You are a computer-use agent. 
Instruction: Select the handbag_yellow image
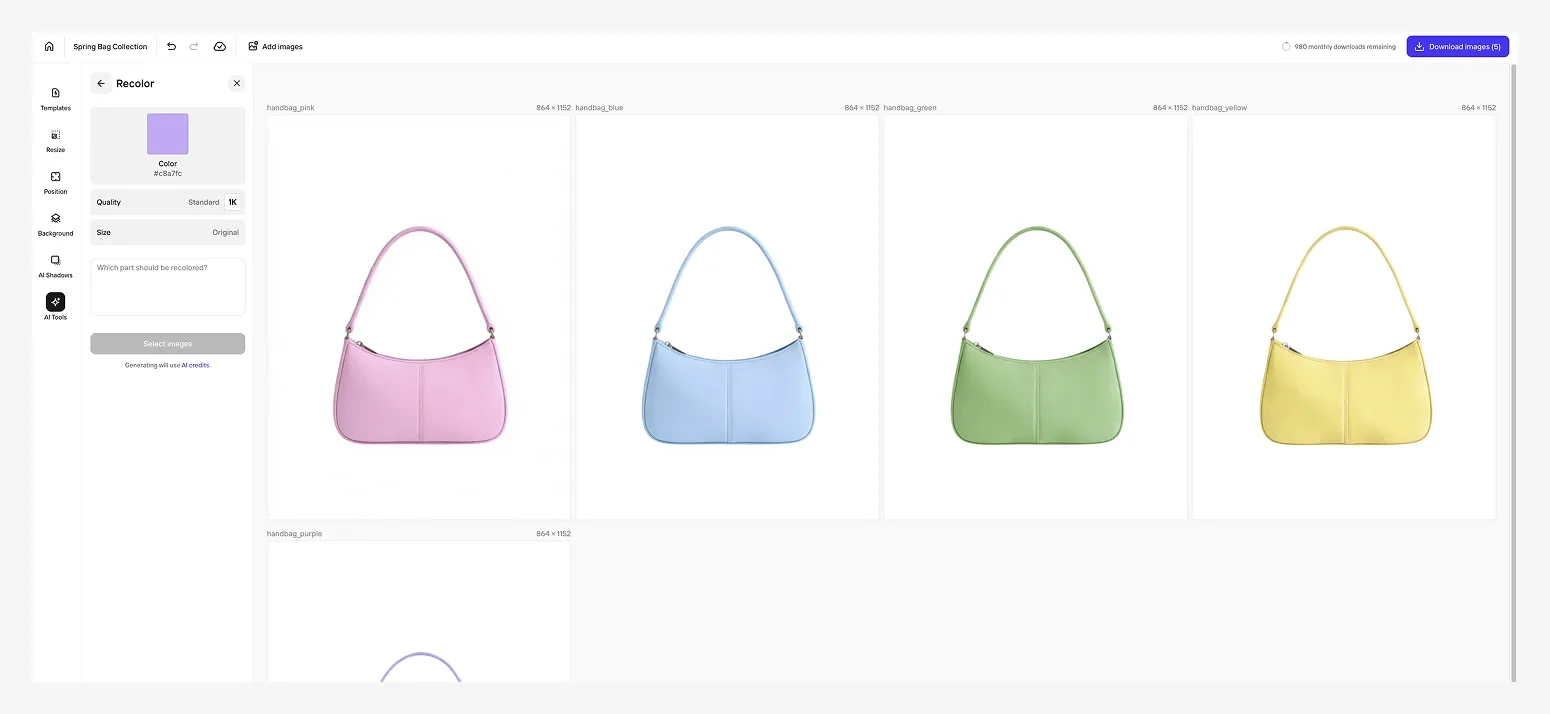1344,317
